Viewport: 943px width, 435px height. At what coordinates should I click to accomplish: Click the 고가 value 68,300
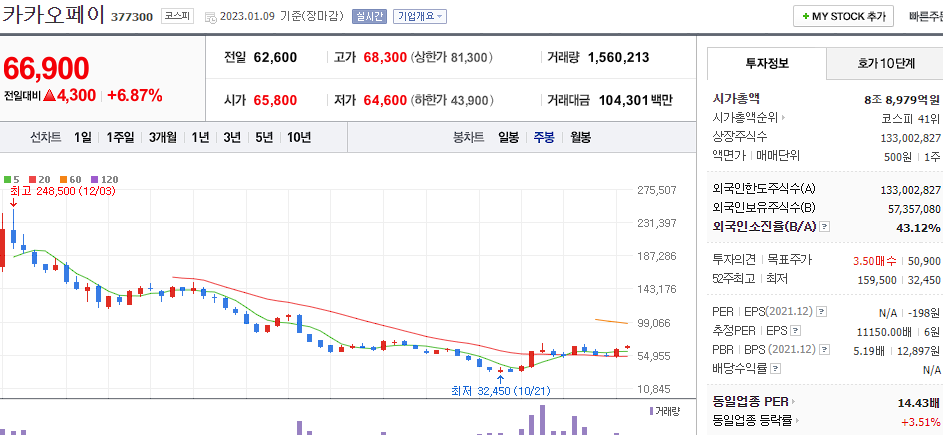(385, 58)
